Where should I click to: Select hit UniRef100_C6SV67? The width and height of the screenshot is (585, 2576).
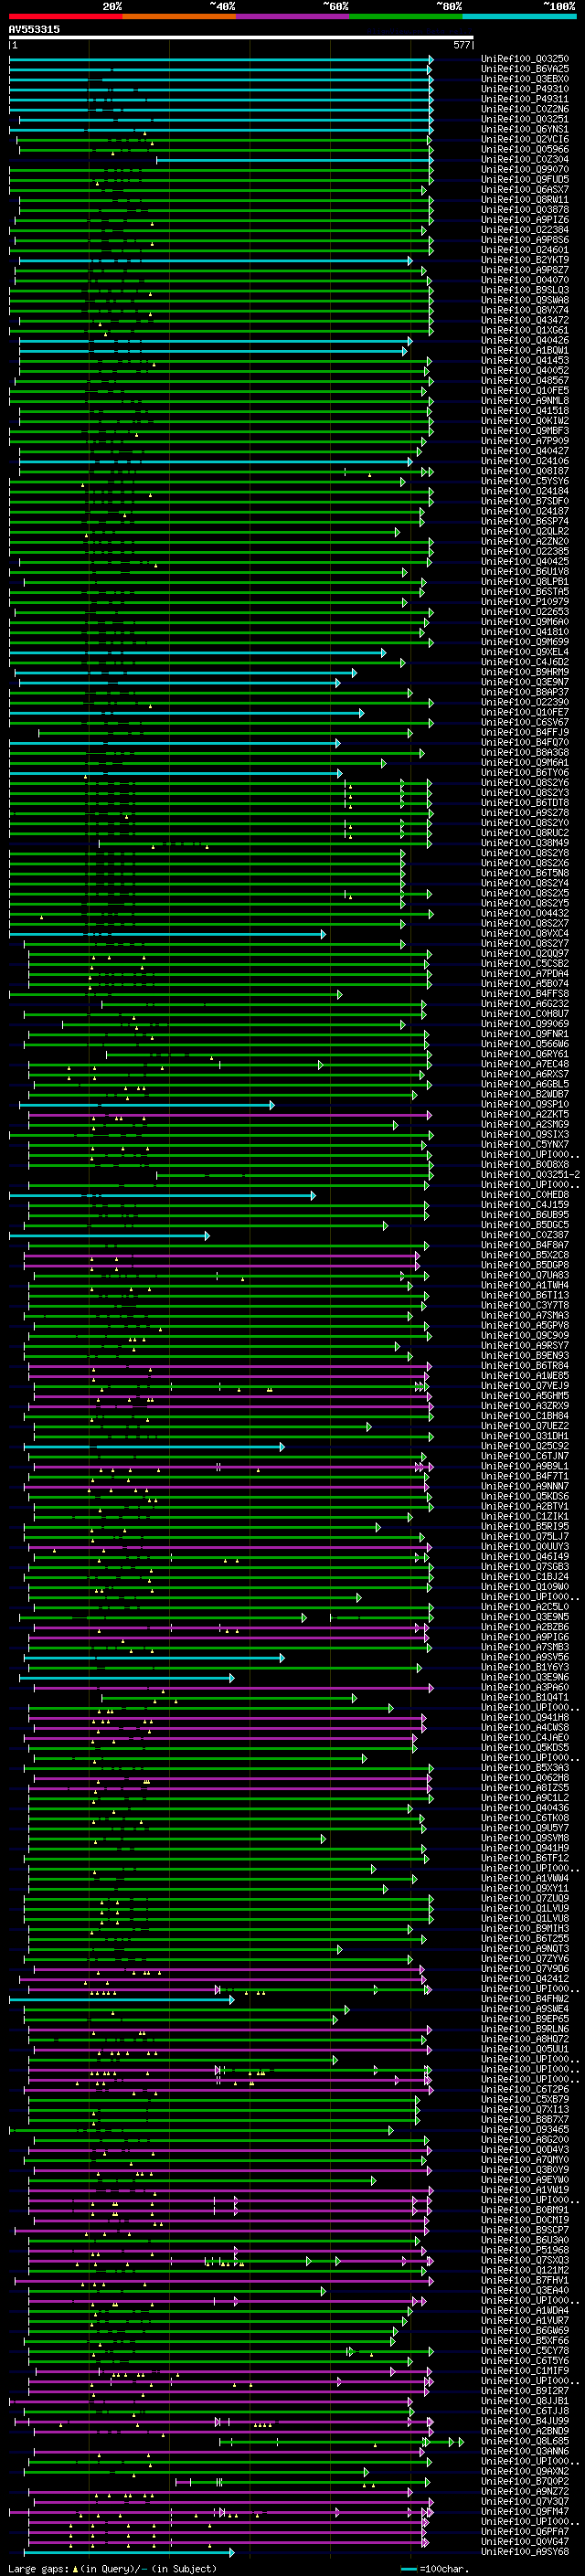(x=525, y=722)
